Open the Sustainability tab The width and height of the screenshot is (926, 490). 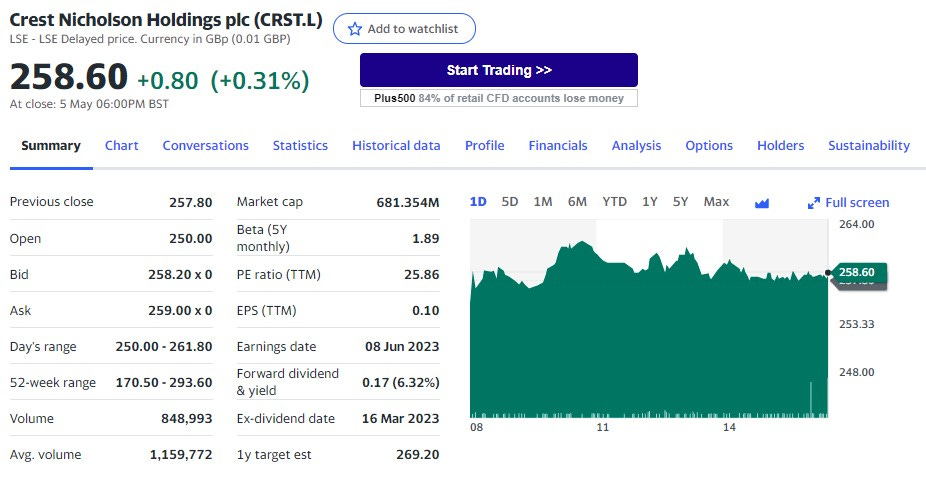click(x=869, y=146)
